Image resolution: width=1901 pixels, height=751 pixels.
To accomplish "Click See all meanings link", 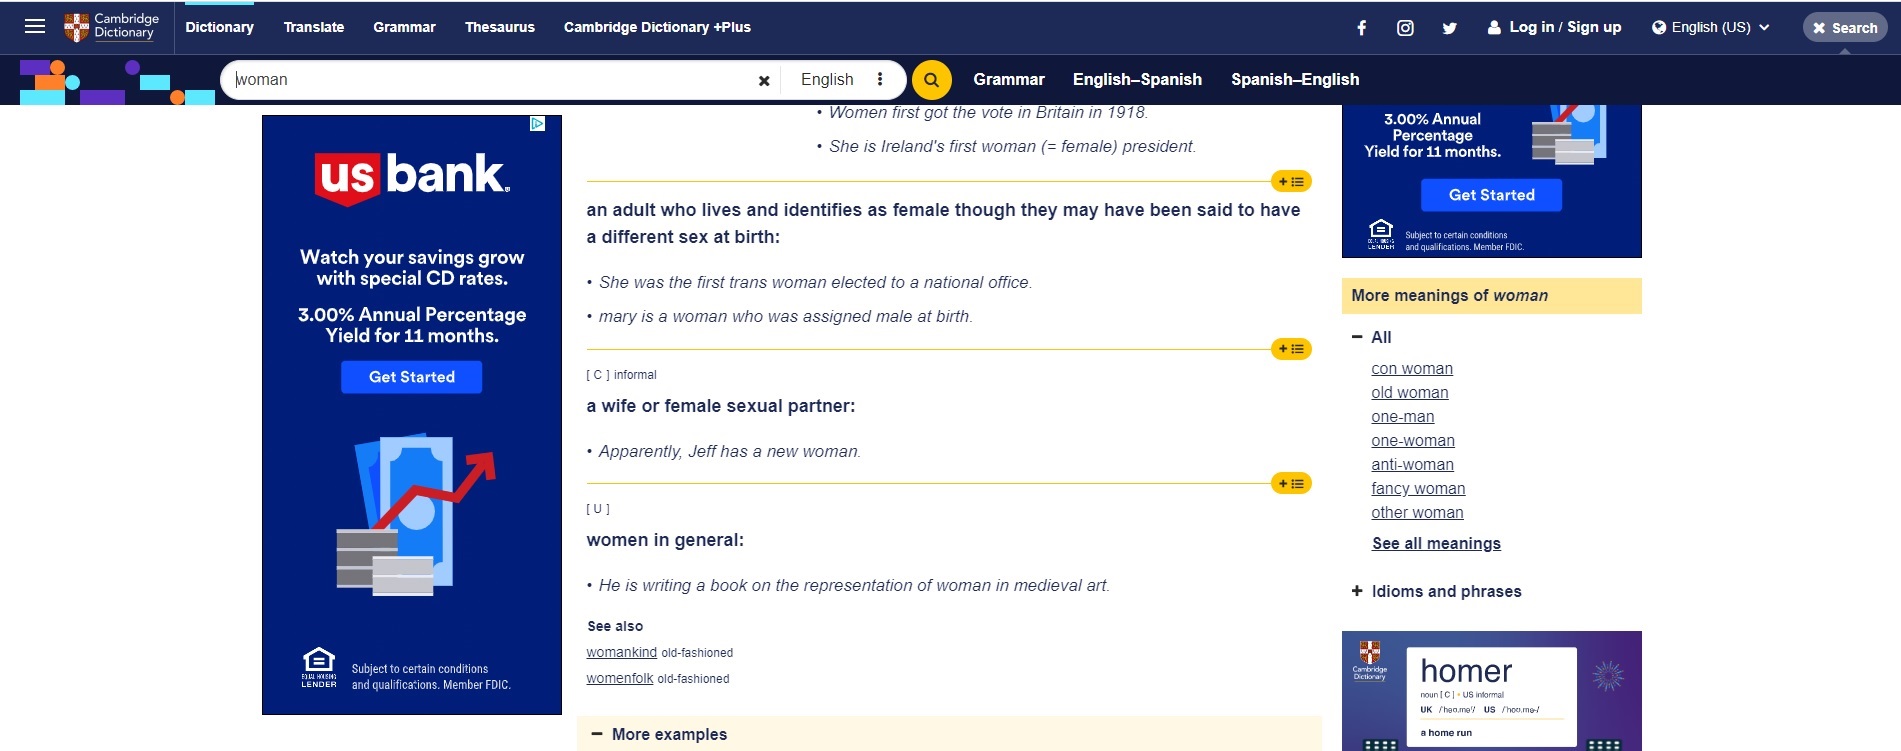I will coord(1436,543).
